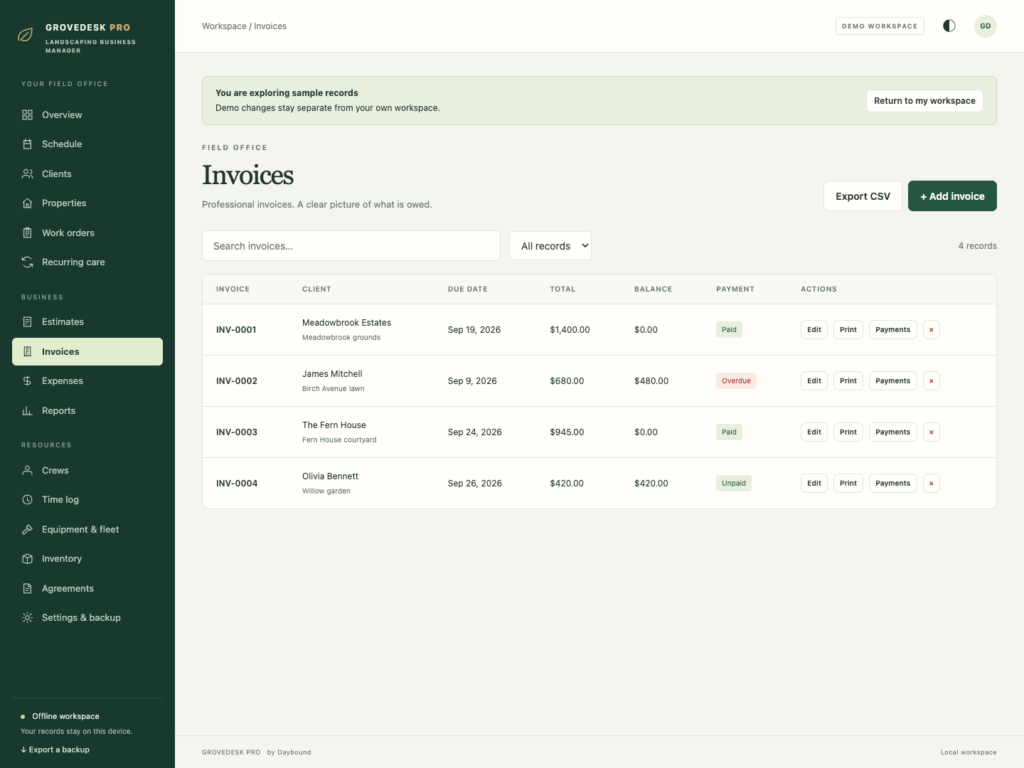Click the Equipment & fleet wrench icon
1024x768 pixels.
[x=27, y=530]
